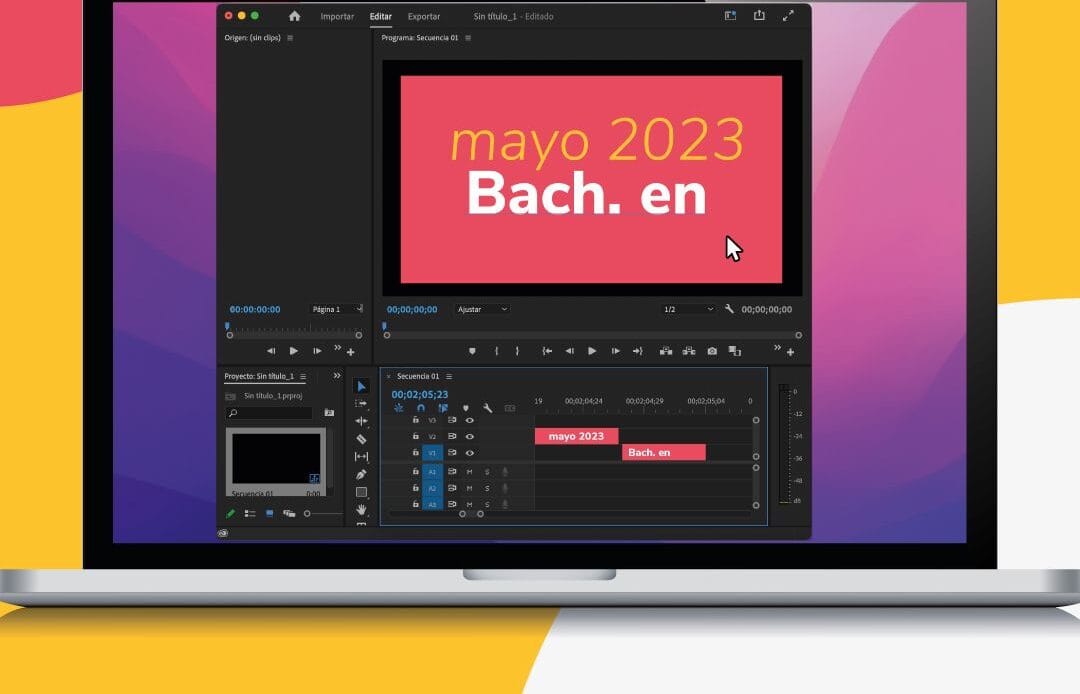Open the Página 1 dropdown in Source monitor
This screenshot has width=1080, height=694.
[x=335, y=309]
